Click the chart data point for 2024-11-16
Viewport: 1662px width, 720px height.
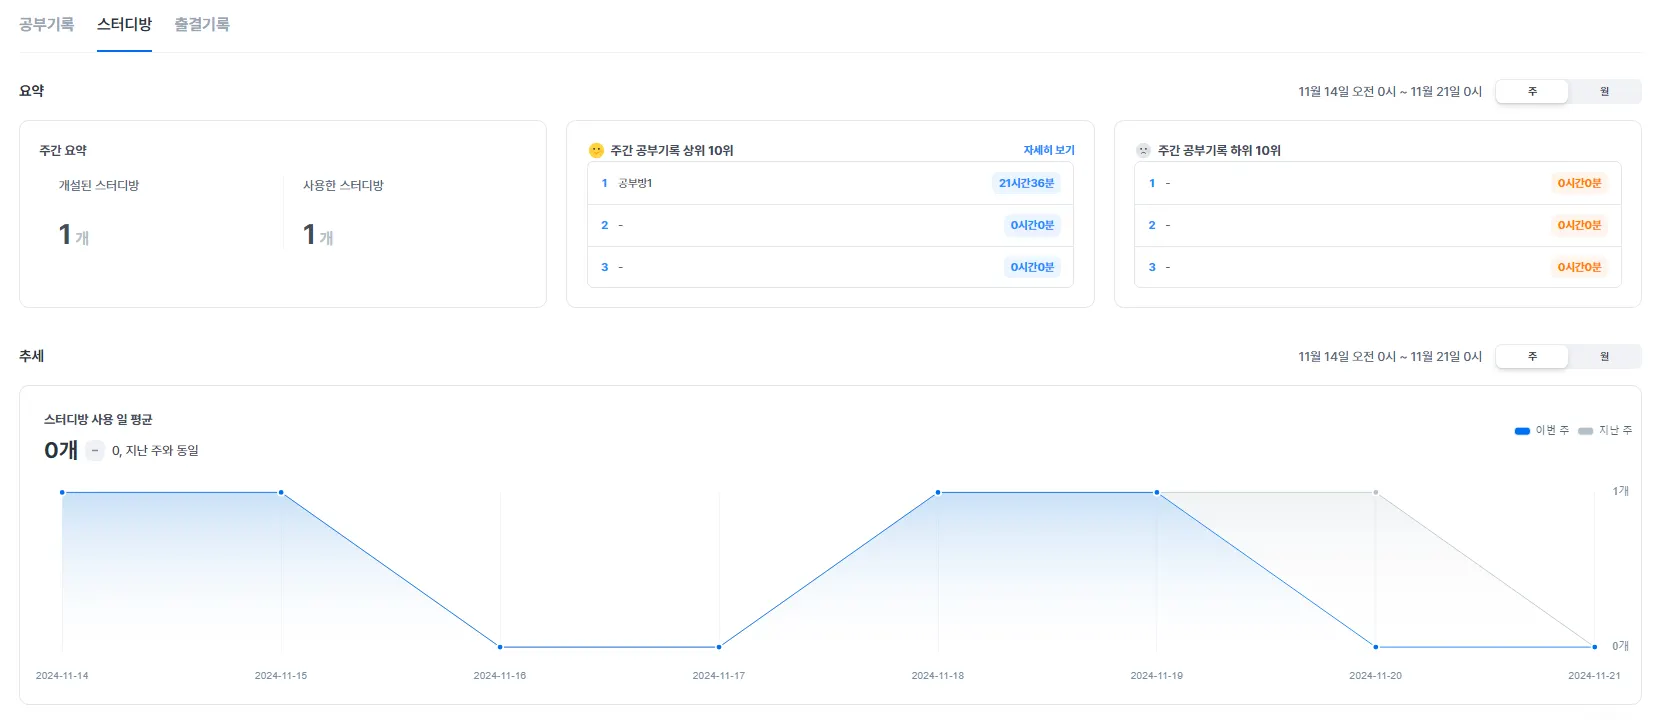pyautogui.click(x=500, y=647)
